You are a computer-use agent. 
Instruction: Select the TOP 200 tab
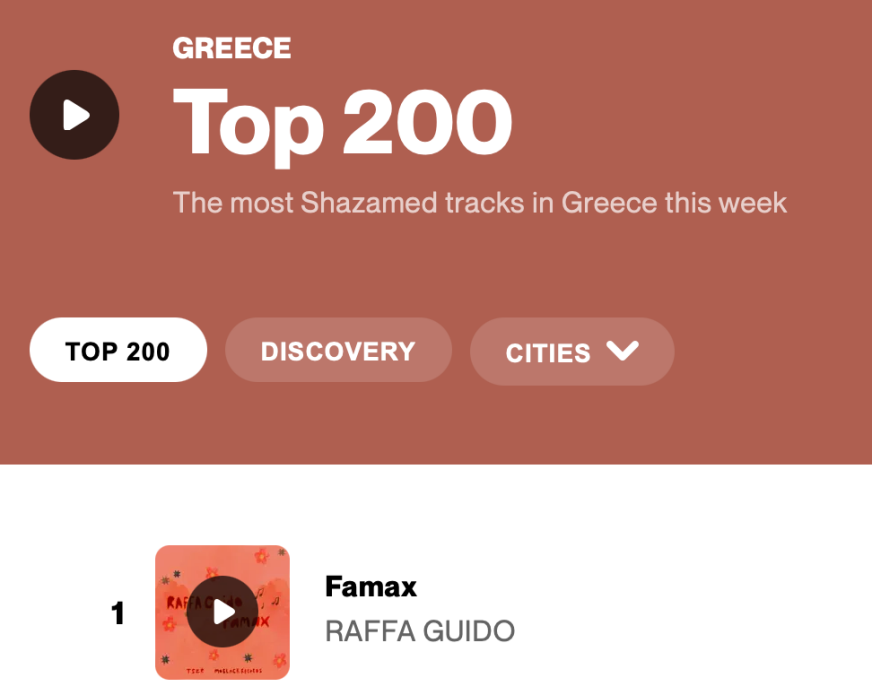tap(118, 351)
